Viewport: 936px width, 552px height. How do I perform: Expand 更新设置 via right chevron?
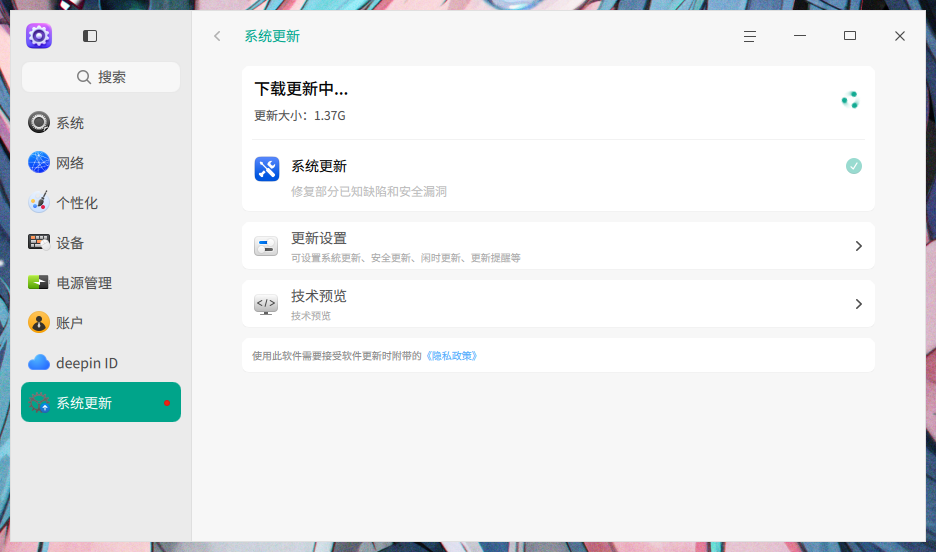click(x=858, y=246)
